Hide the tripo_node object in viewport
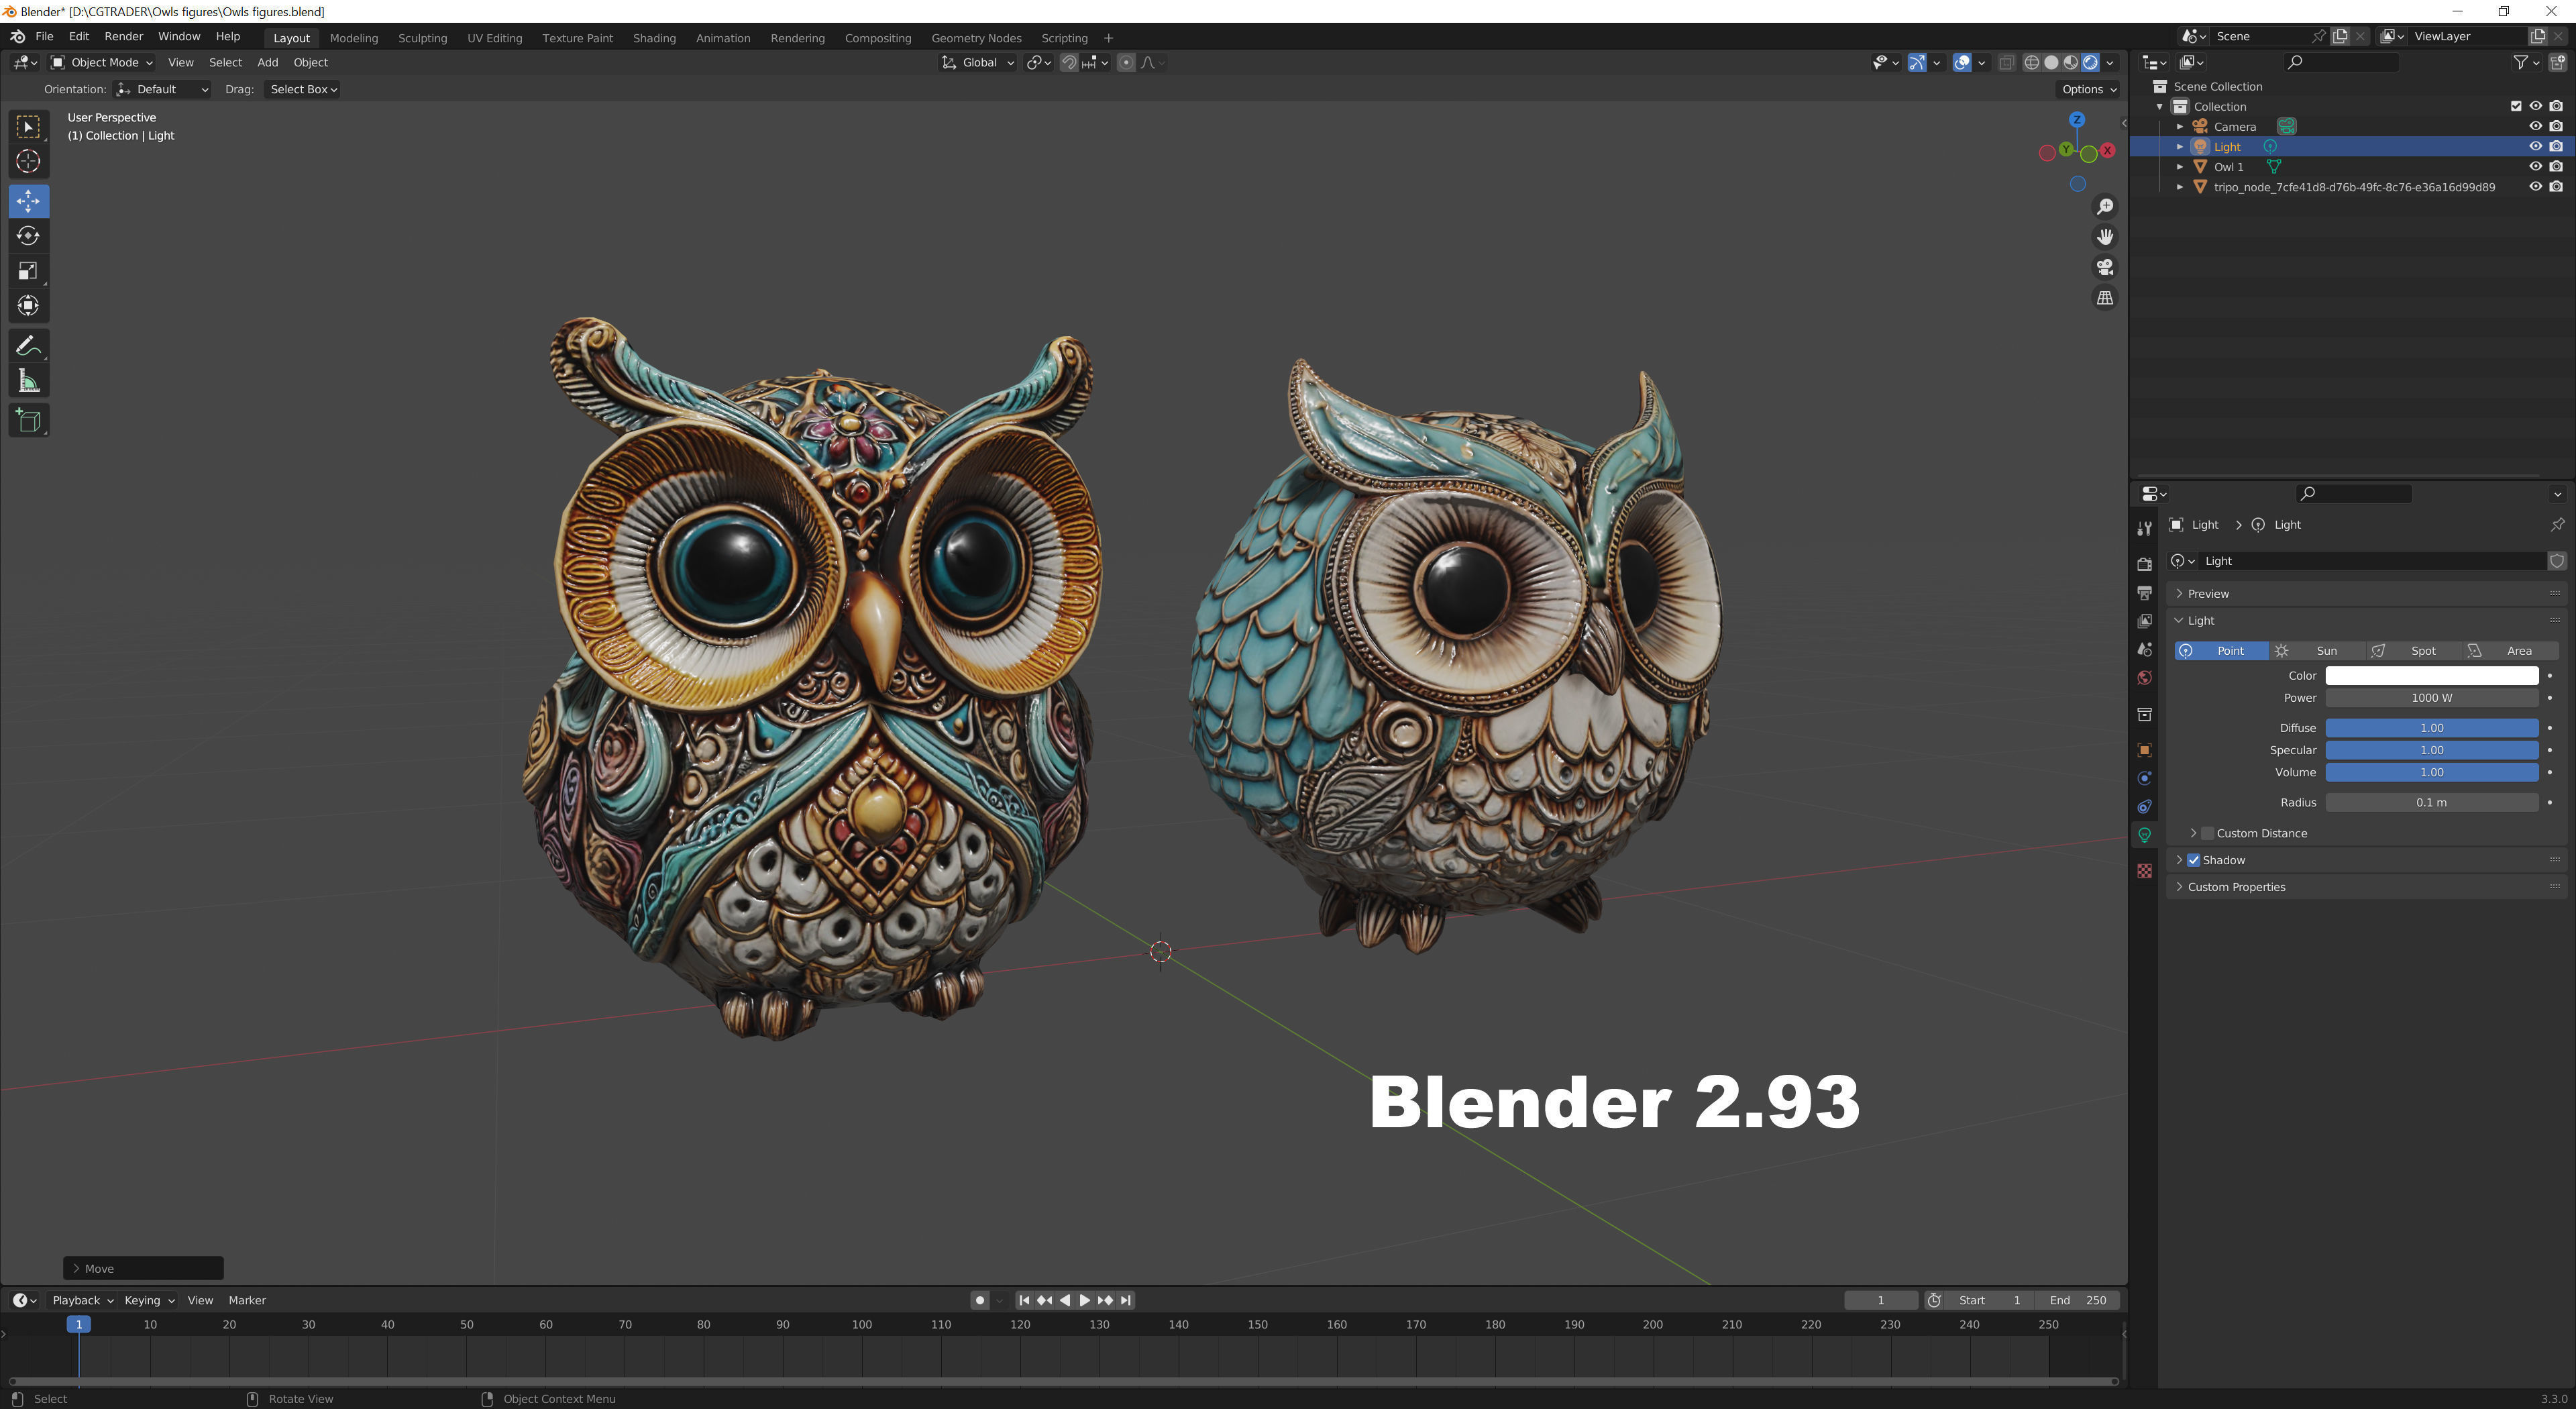 [2535, 186]
